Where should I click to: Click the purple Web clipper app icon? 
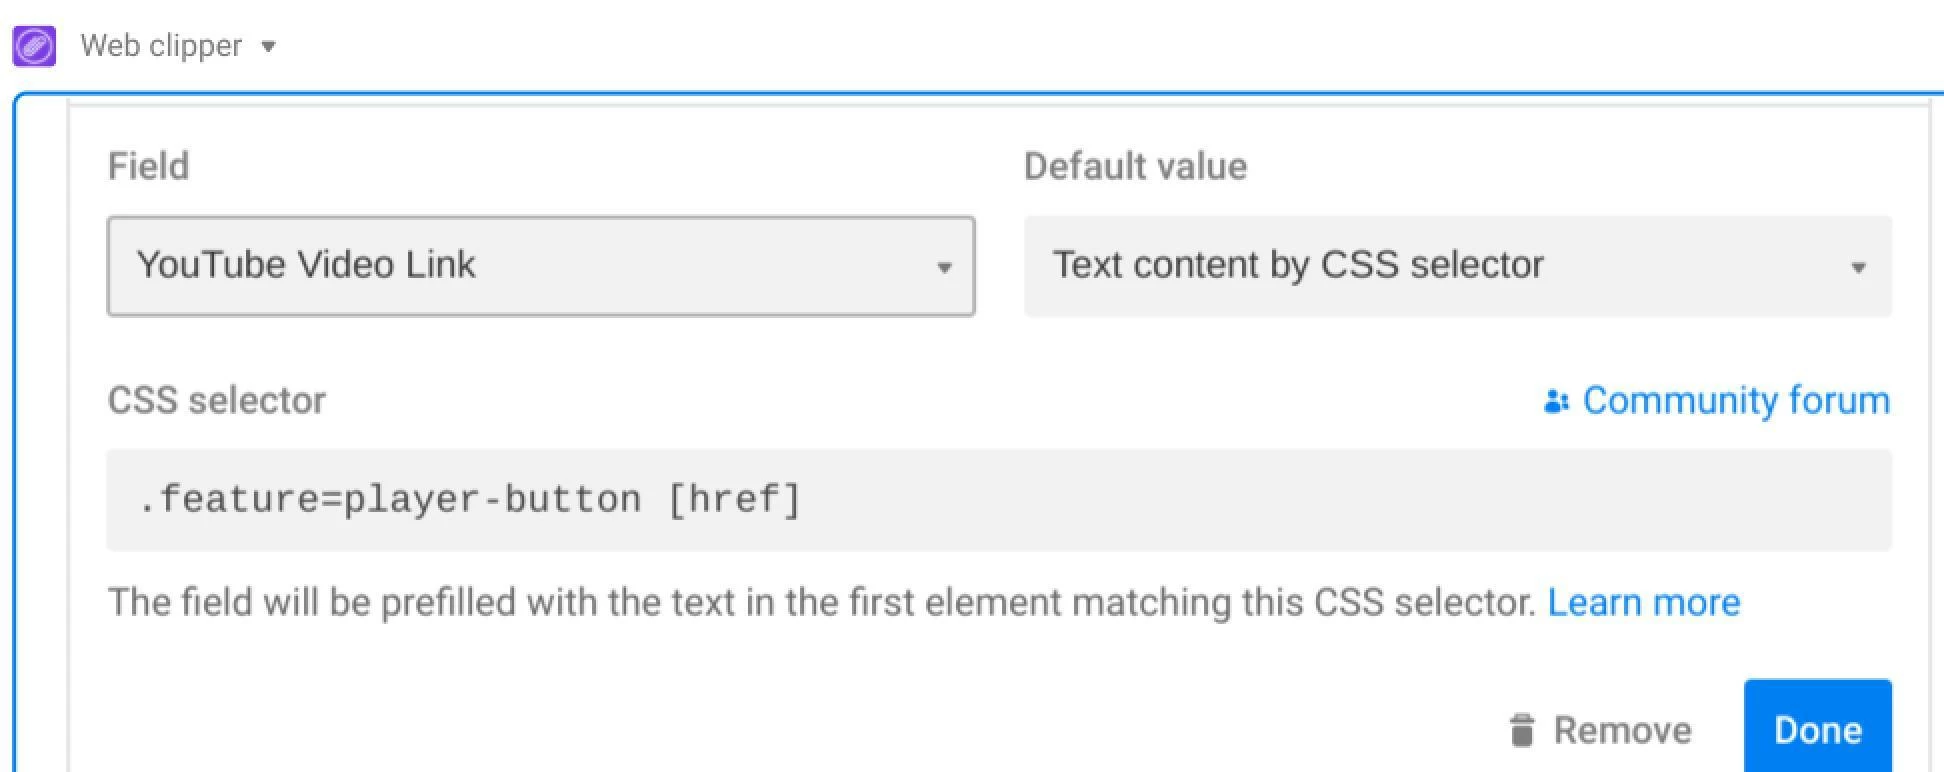(34, 46)
